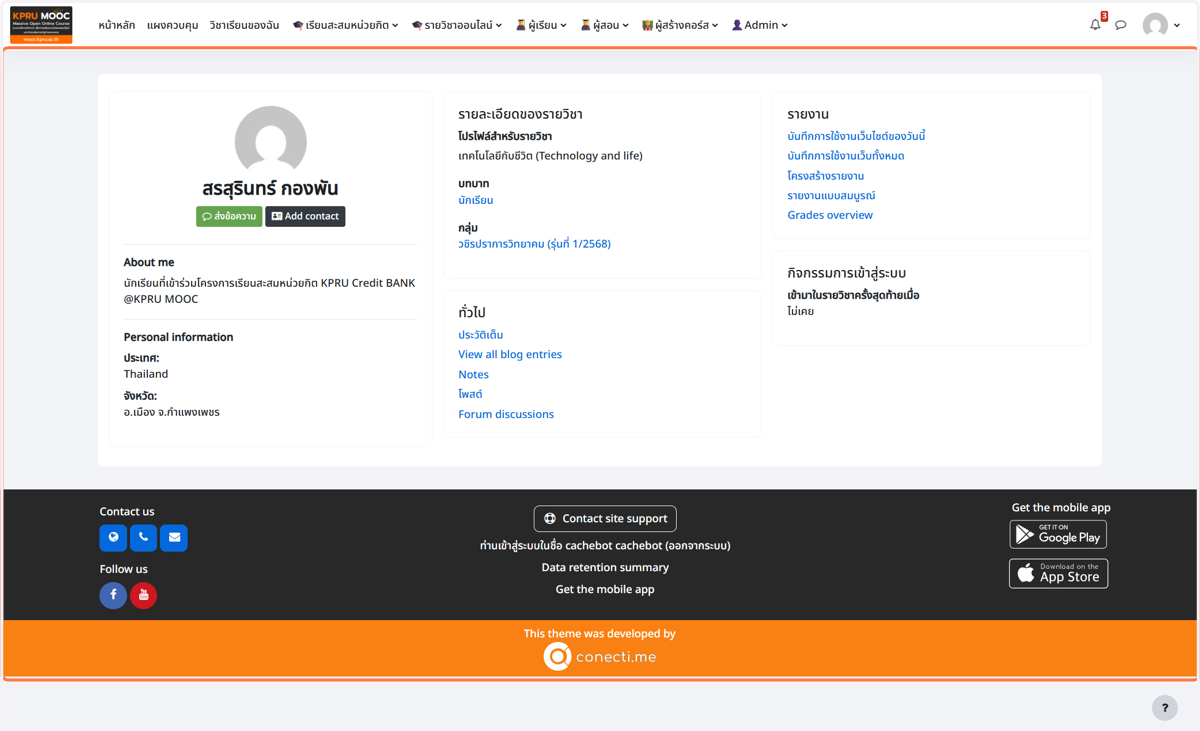Click the ออกจากระบบ logout link in footer

tap(697, 546)
